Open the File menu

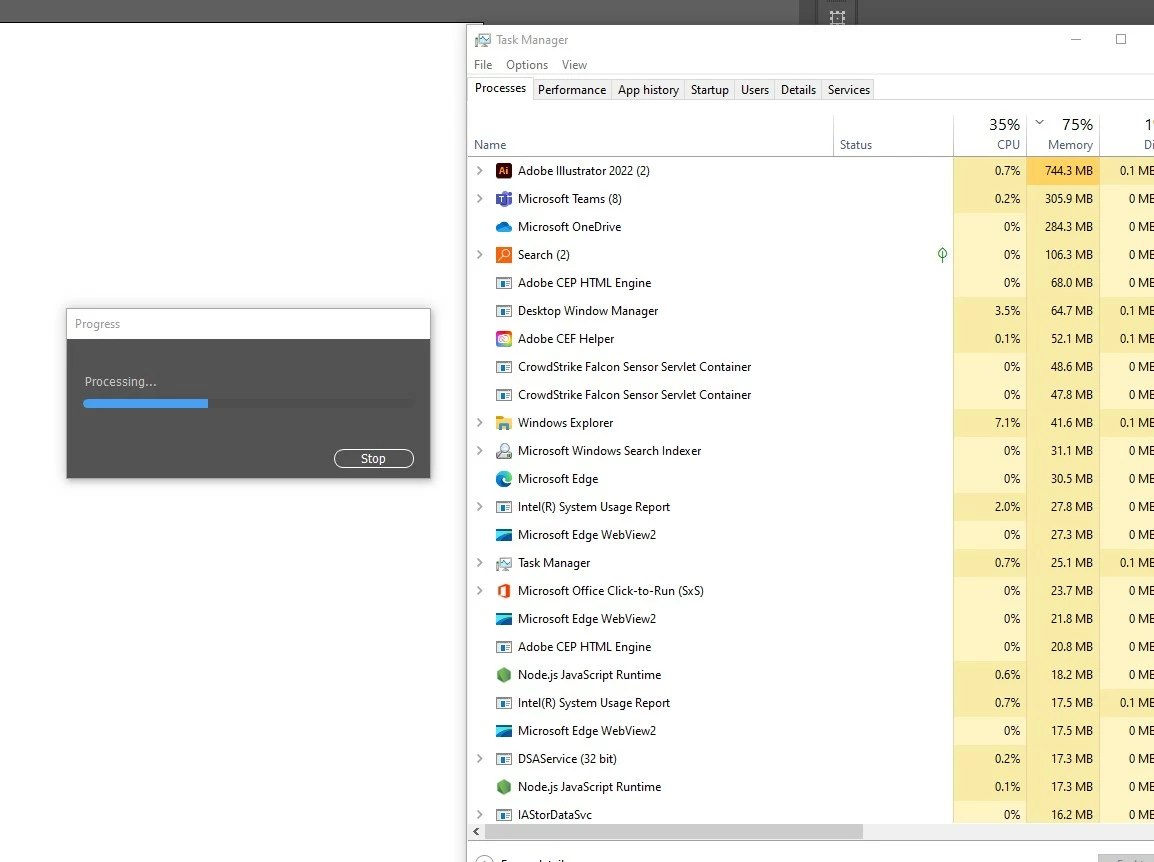pos(483,65)
